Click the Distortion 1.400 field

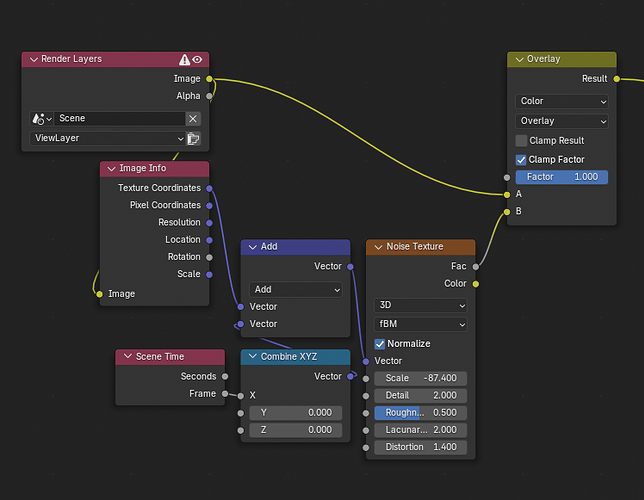(x=421, y=447)
